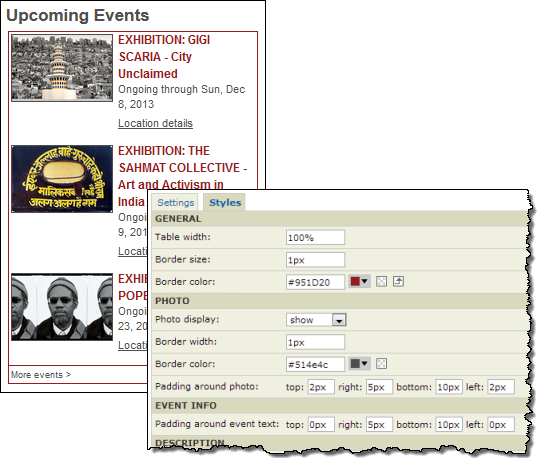
Task: Edit the #951D20 border color field
Action: click(x=315, y=282)
